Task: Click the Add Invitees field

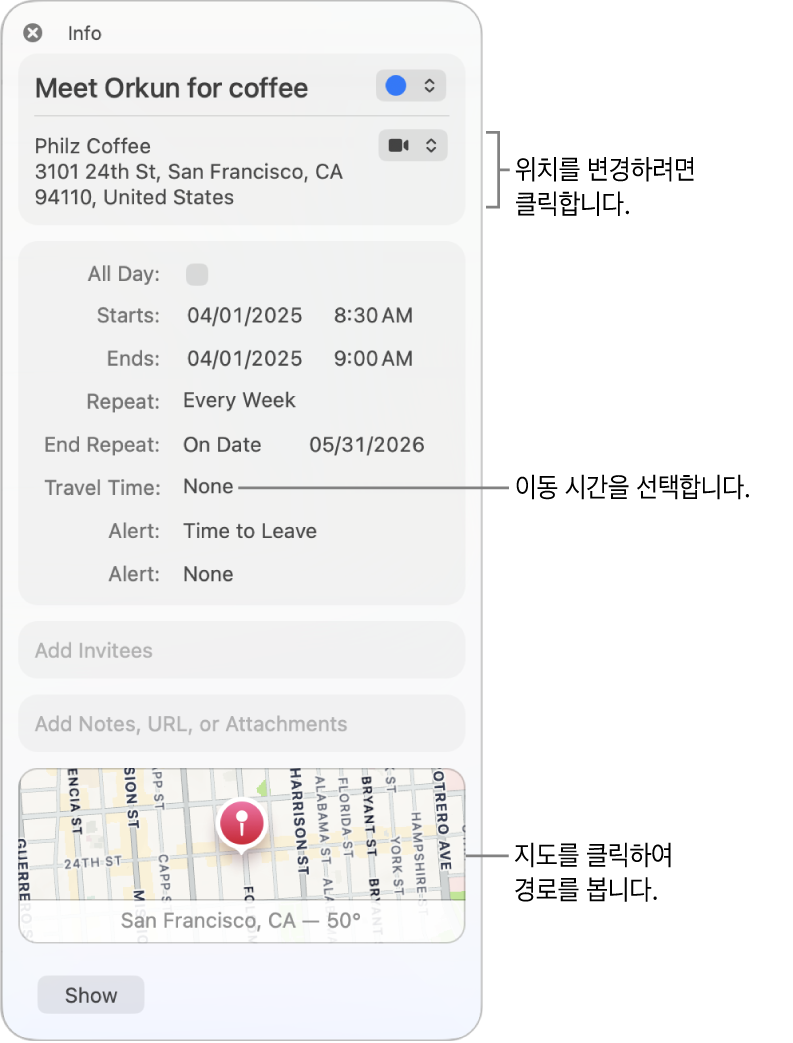Action: (x=242, y=651)
